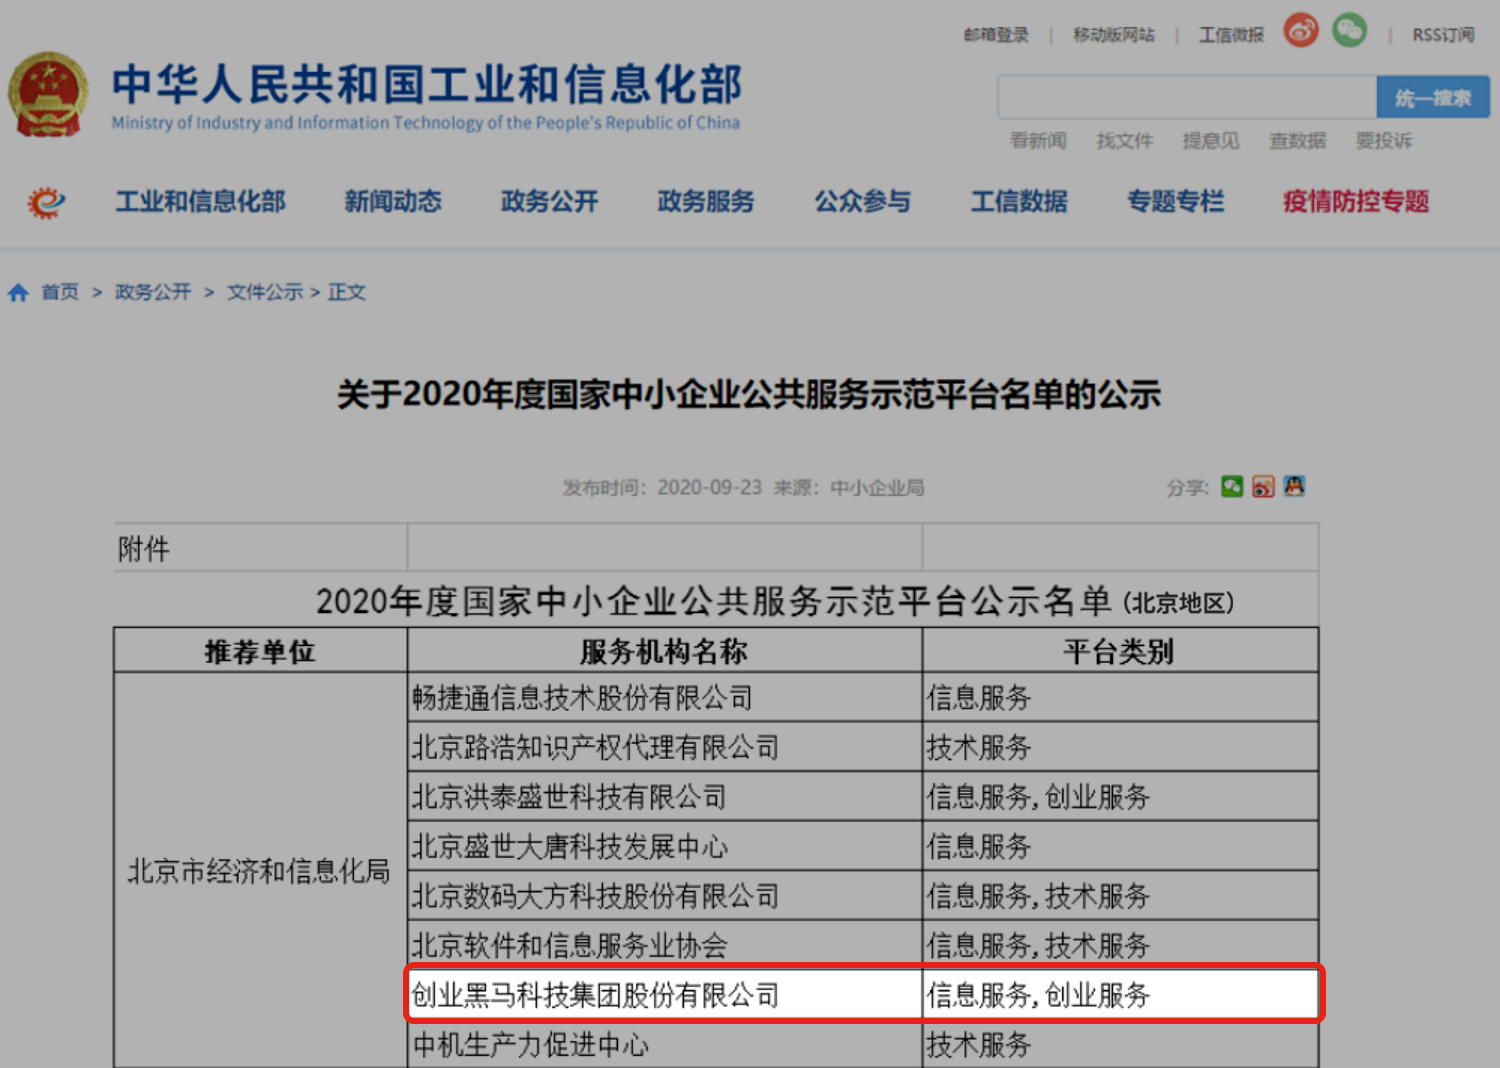Select the 提意见 search filter

[1211, 141]
